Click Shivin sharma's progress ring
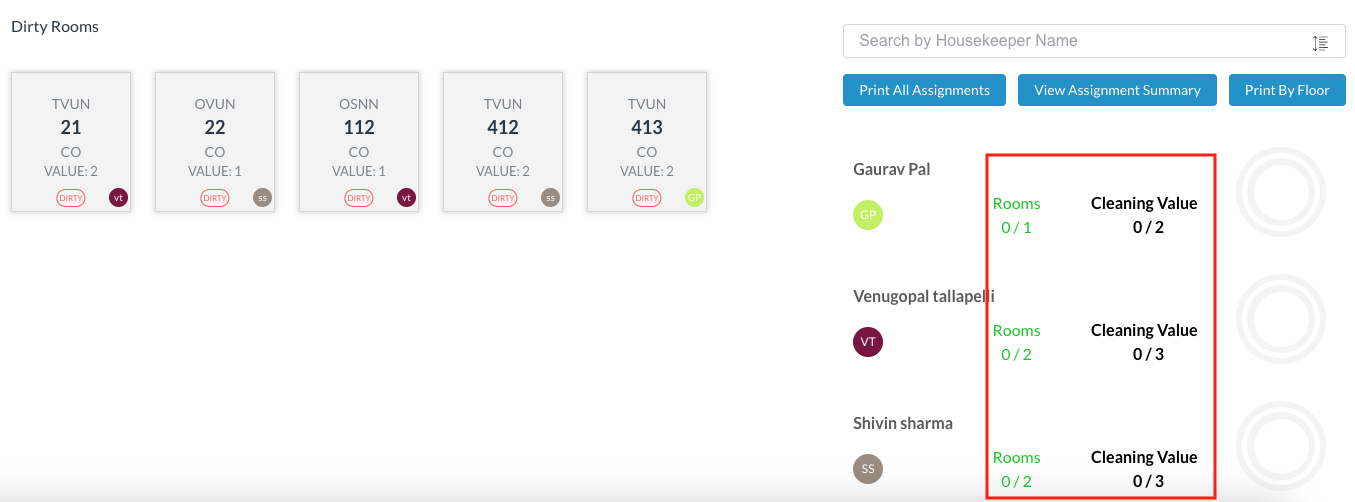The image size is (1355, 502). coord(1281,446)
